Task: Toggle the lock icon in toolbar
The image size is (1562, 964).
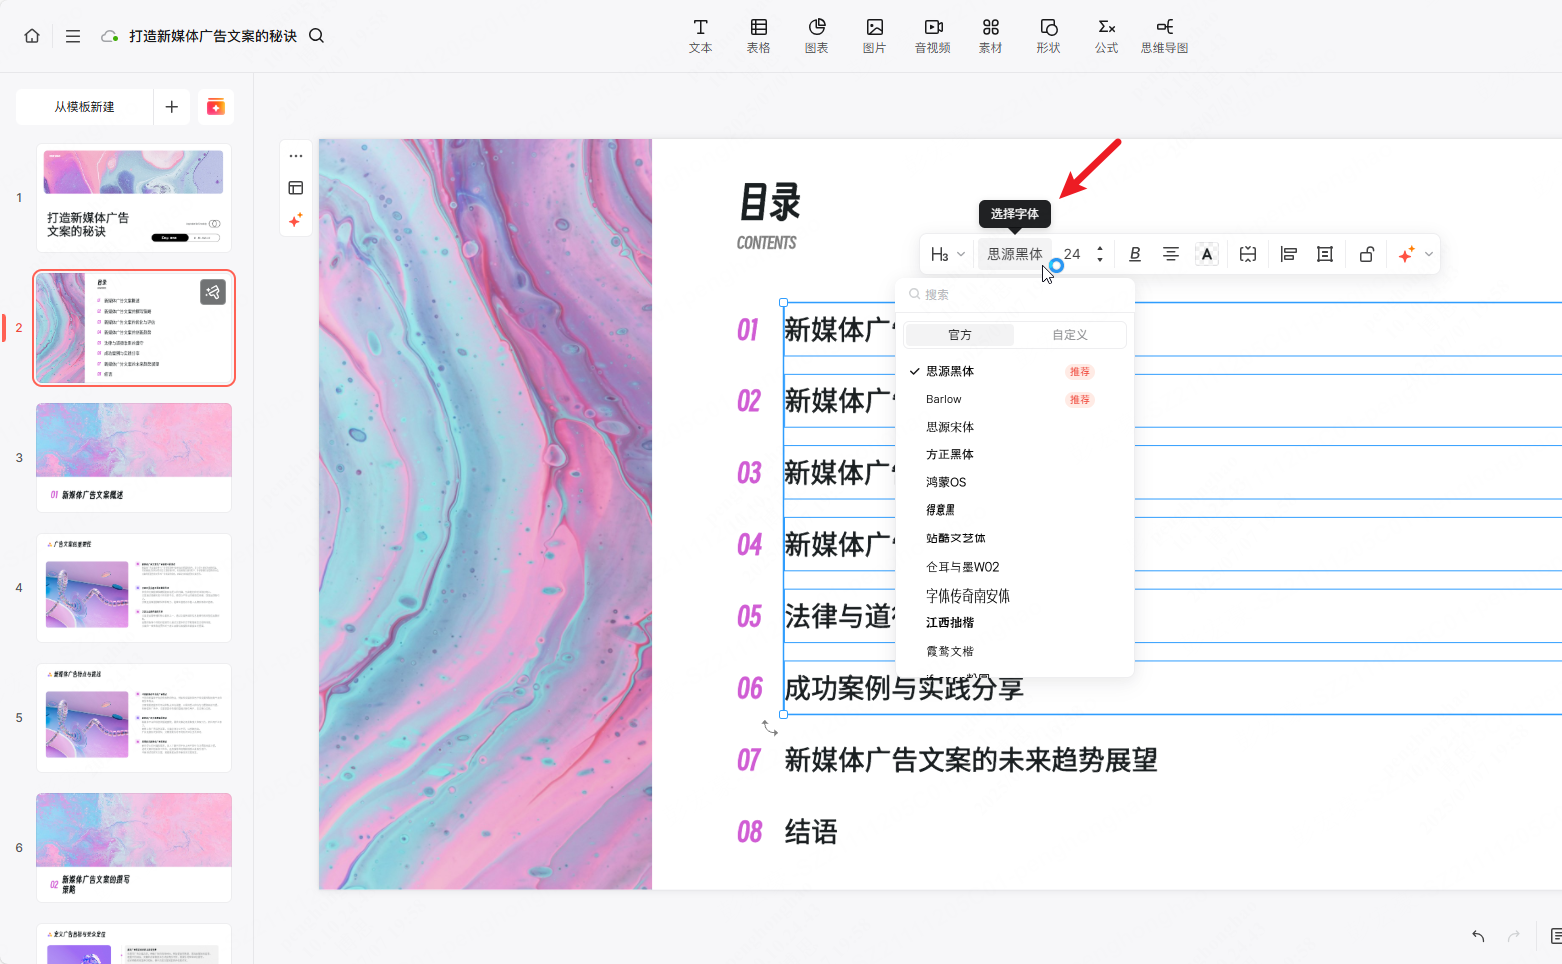Action: (1366, 255)
